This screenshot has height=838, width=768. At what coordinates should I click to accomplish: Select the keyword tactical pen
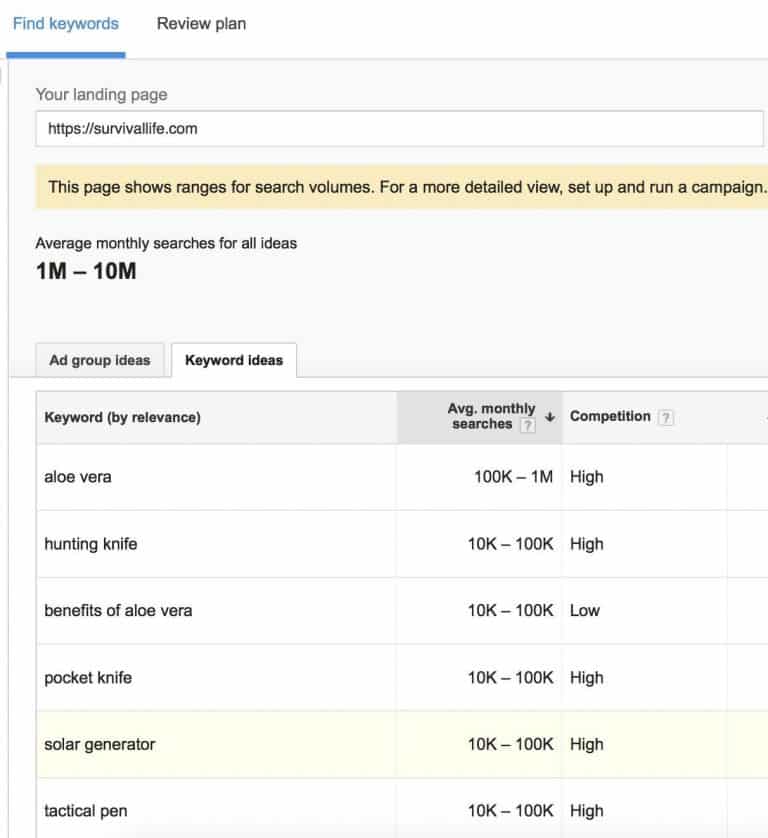(86, 810)
